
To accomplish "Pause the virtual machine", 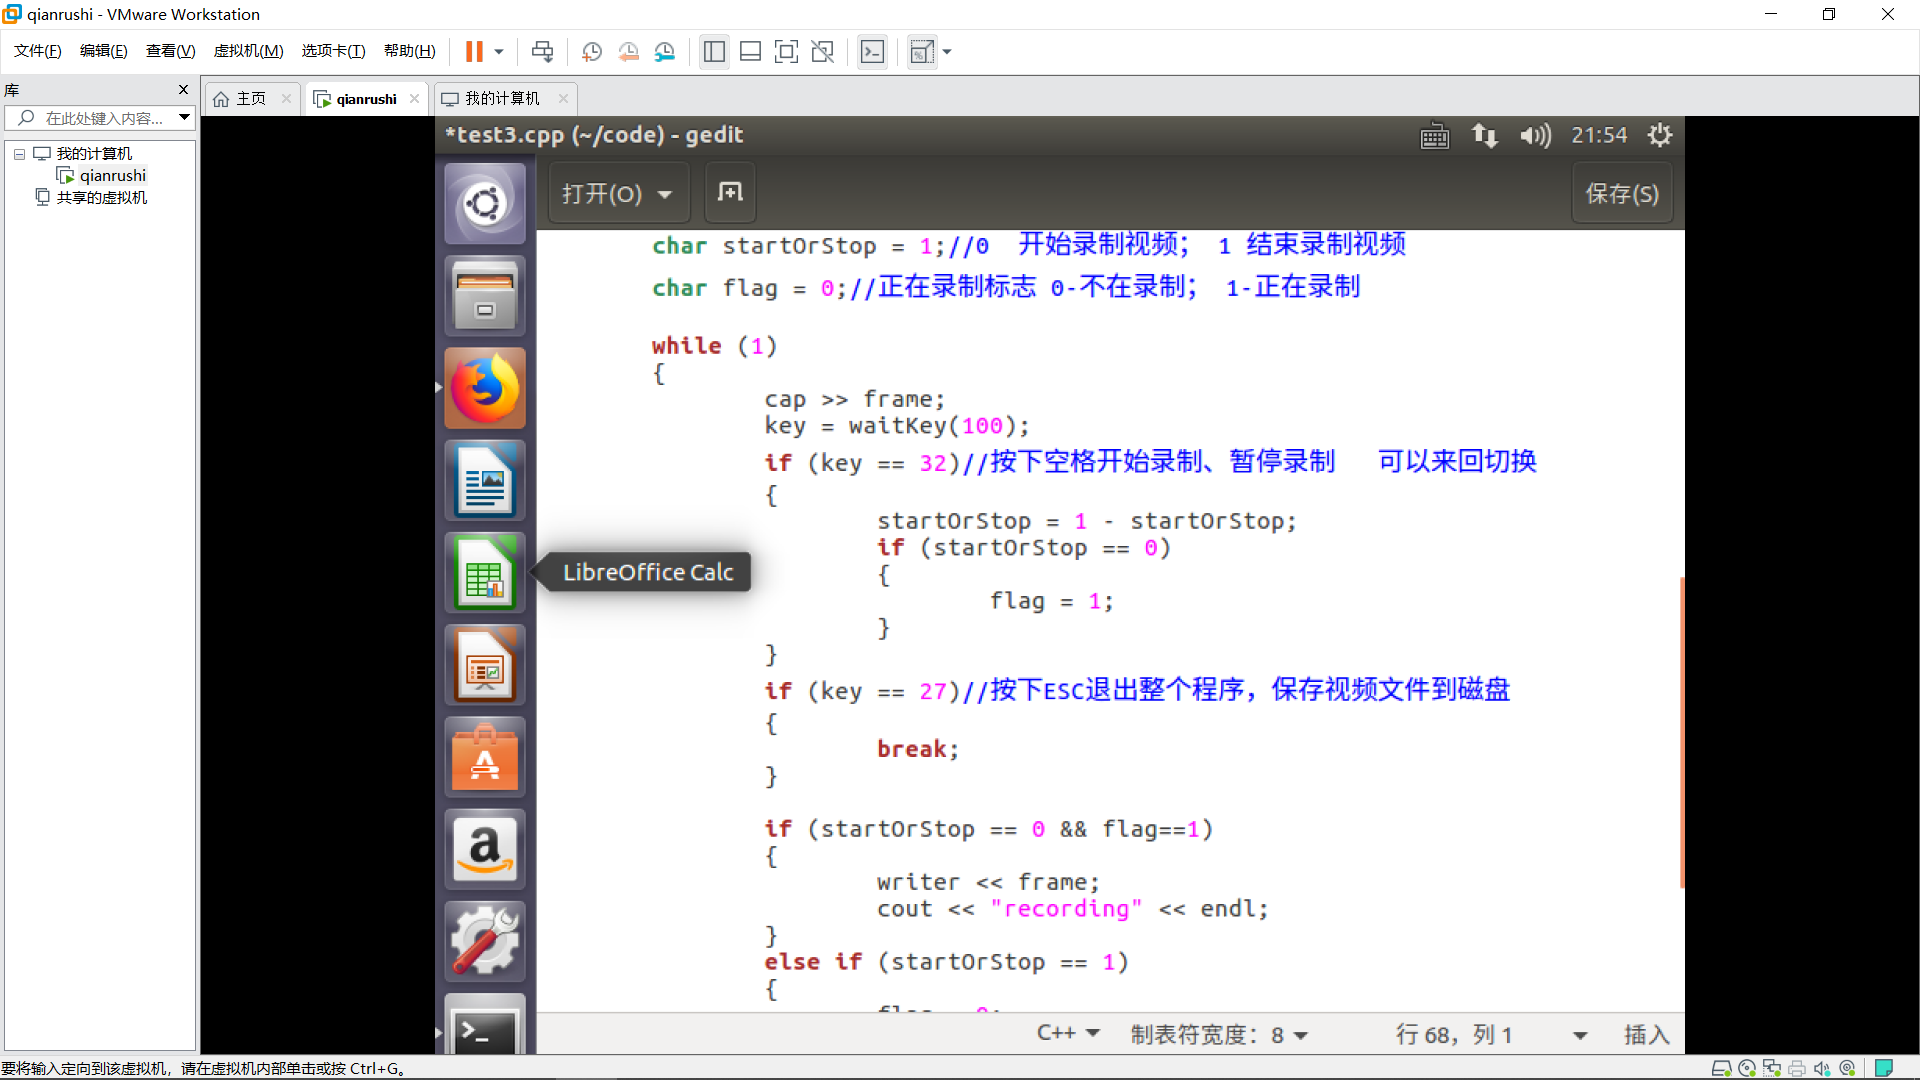I will (x=474, y=52).
